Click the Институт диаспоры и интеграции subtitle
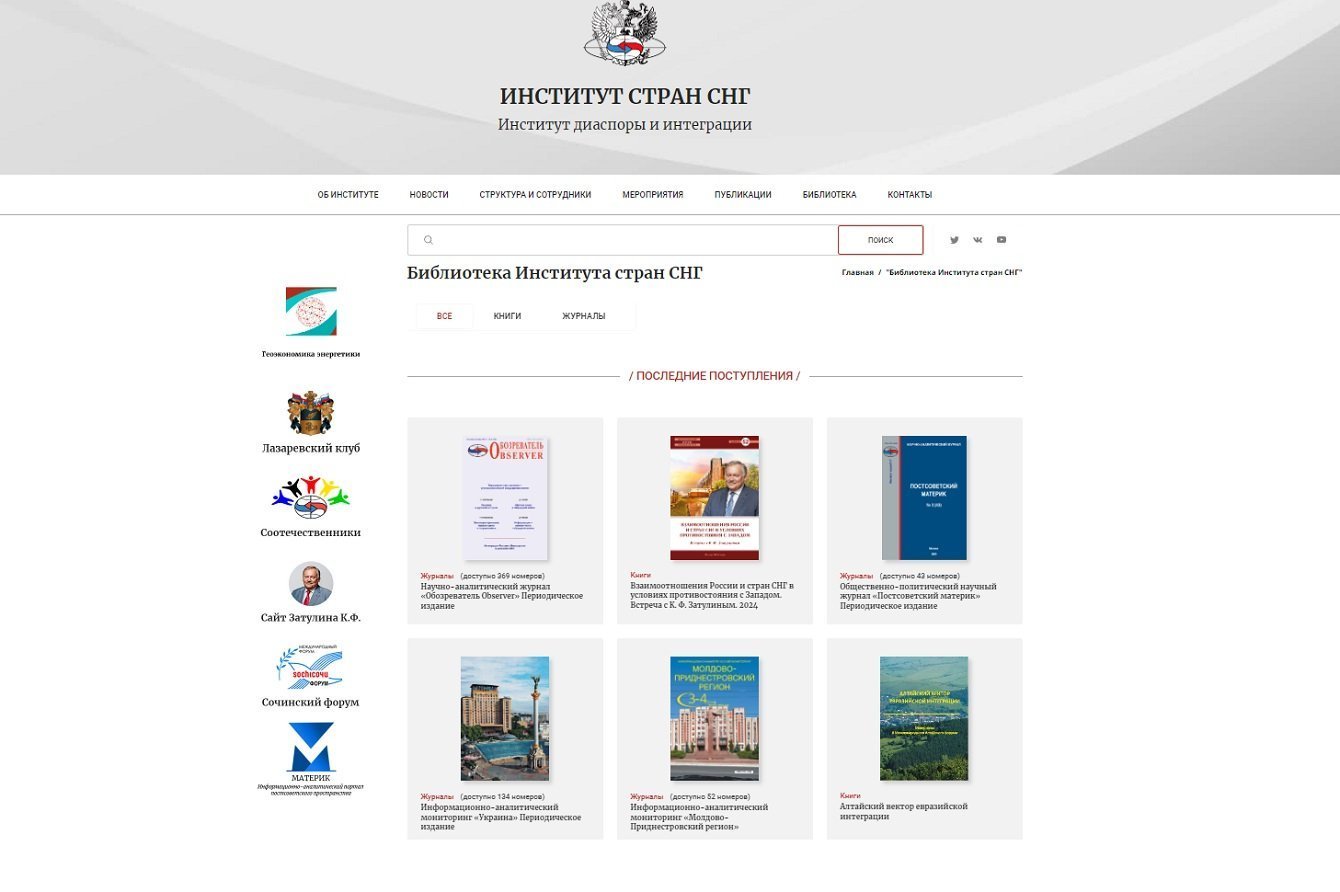 (x=625, y=125)
